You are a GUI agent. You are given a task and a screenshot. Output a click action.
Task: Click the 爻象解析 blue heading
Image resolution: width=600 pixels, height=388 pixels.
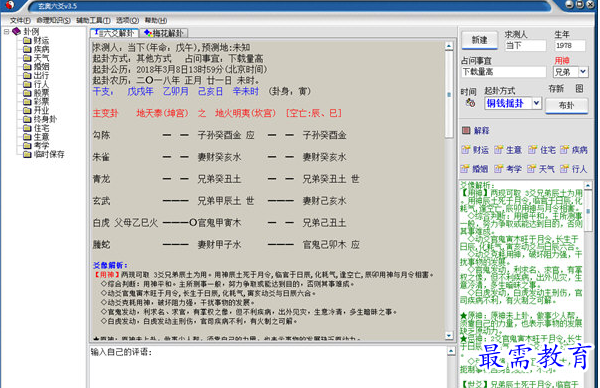[x=110, y=265]
